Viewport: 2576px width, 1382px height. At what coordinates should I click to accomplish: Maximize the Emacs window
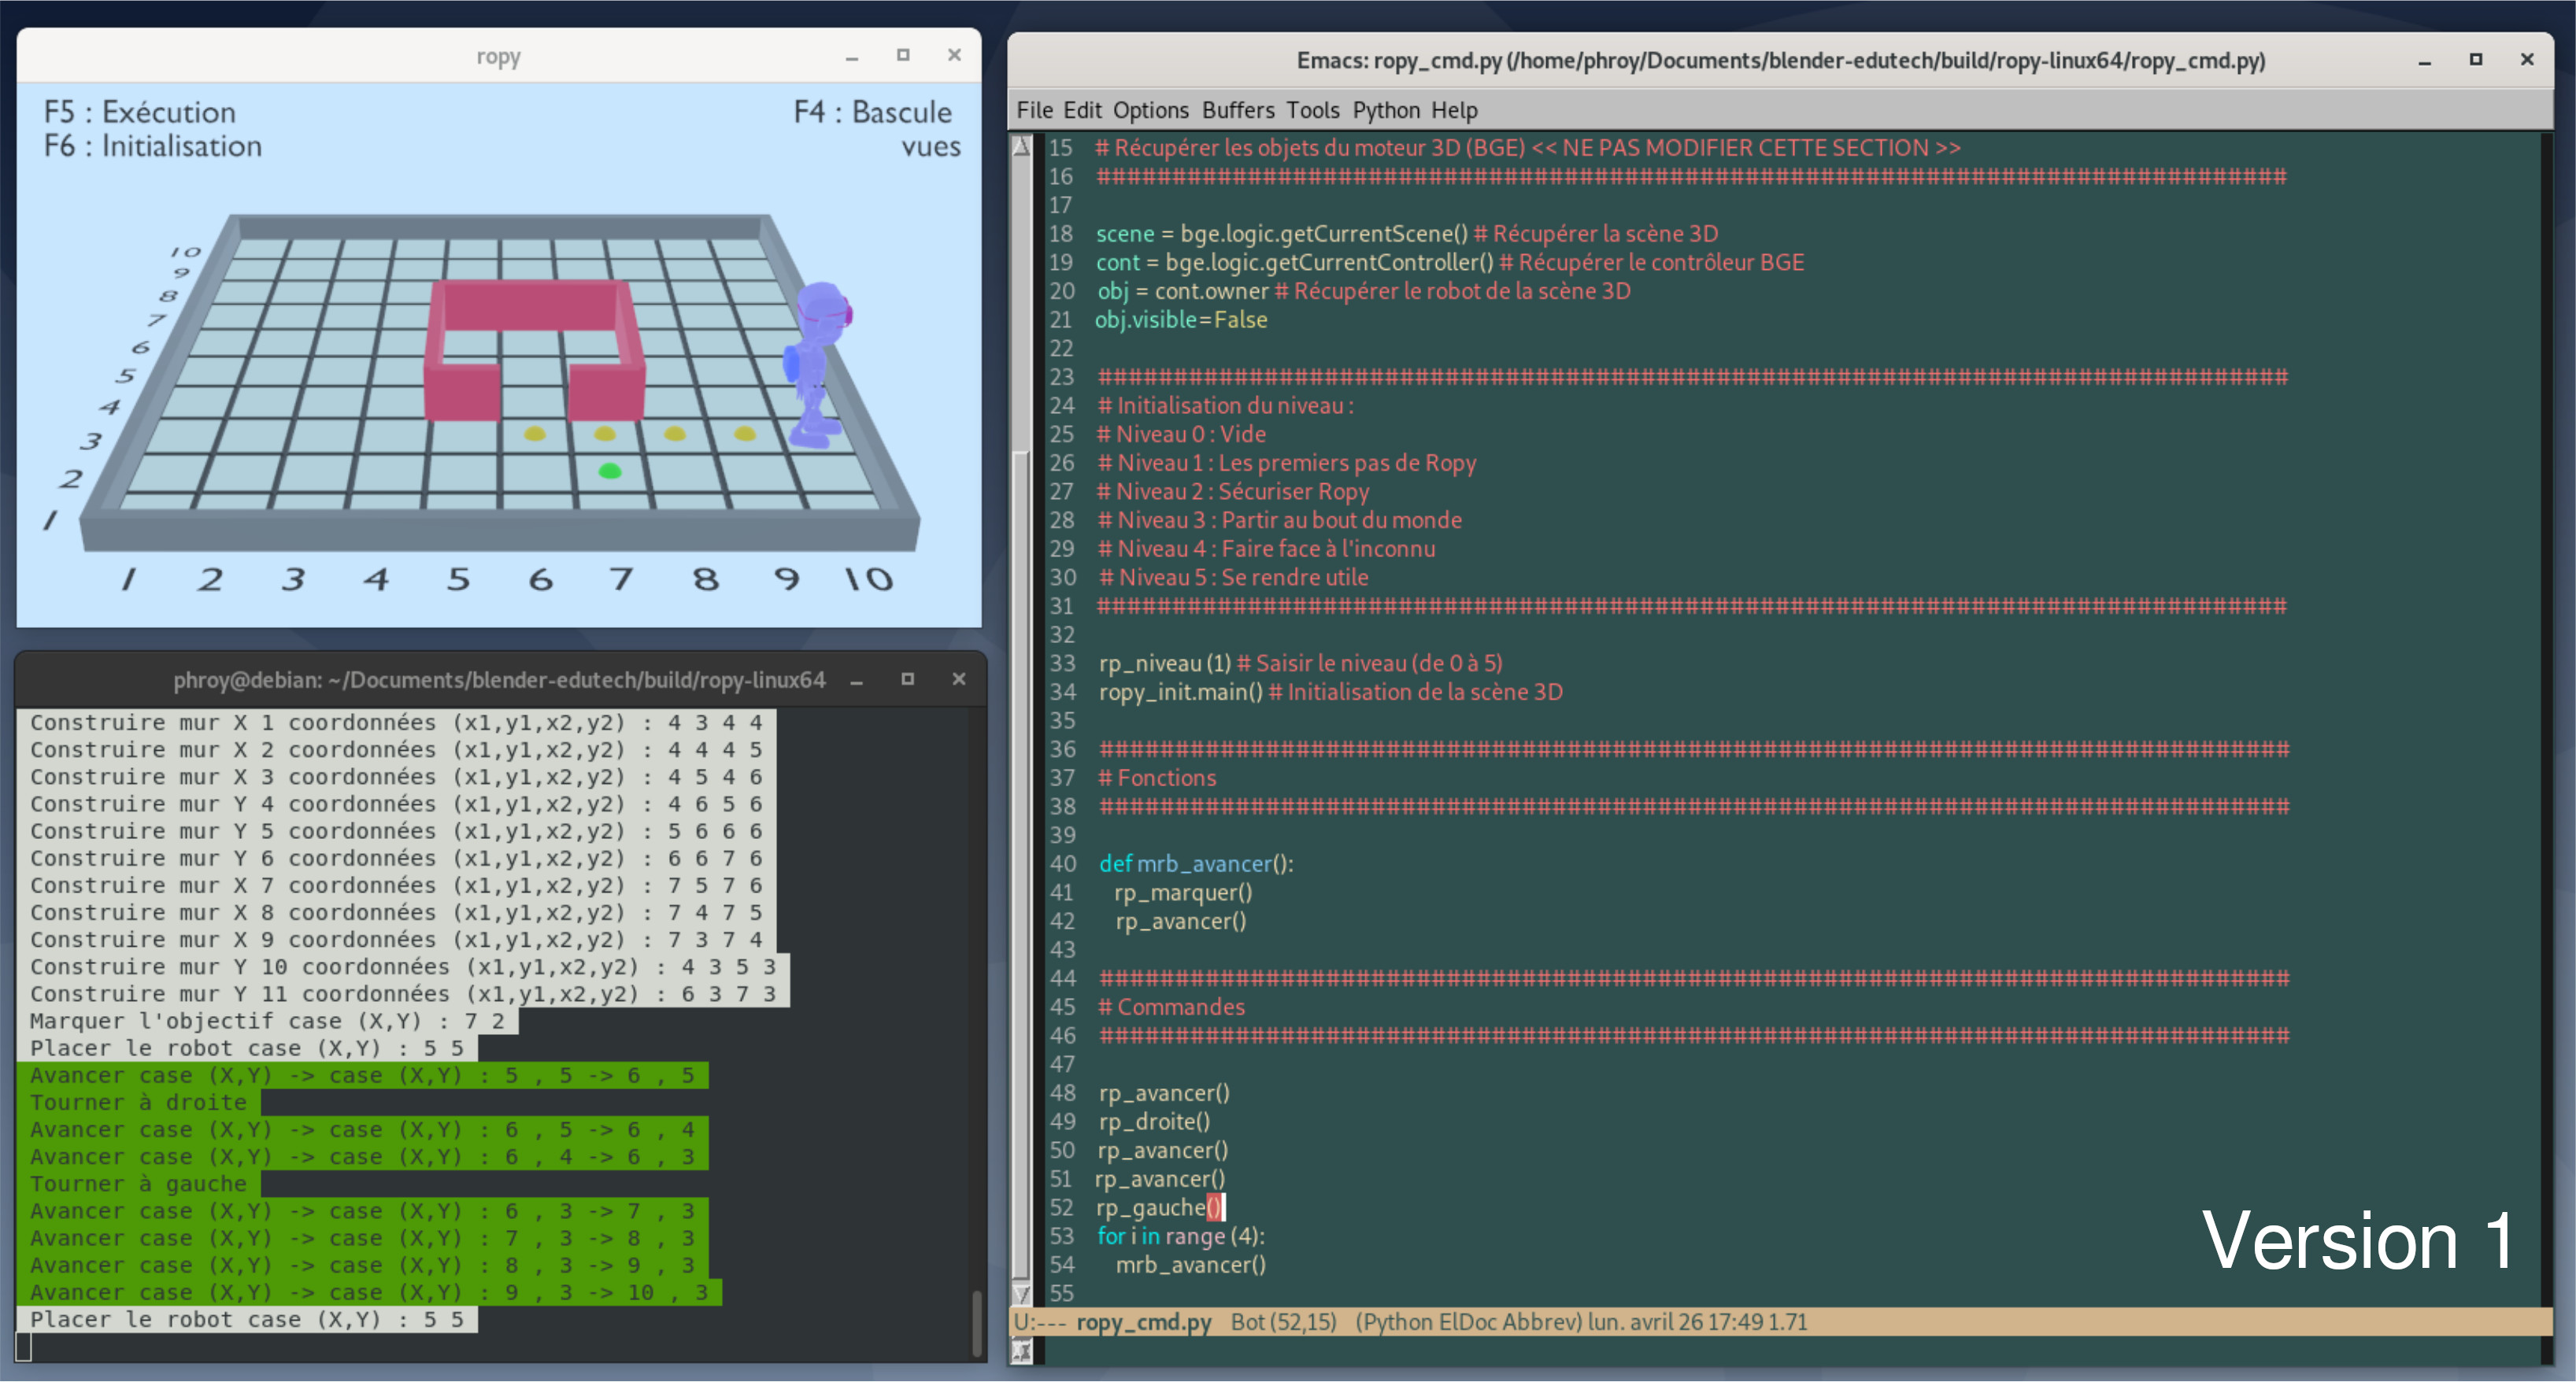point(2475,60)
